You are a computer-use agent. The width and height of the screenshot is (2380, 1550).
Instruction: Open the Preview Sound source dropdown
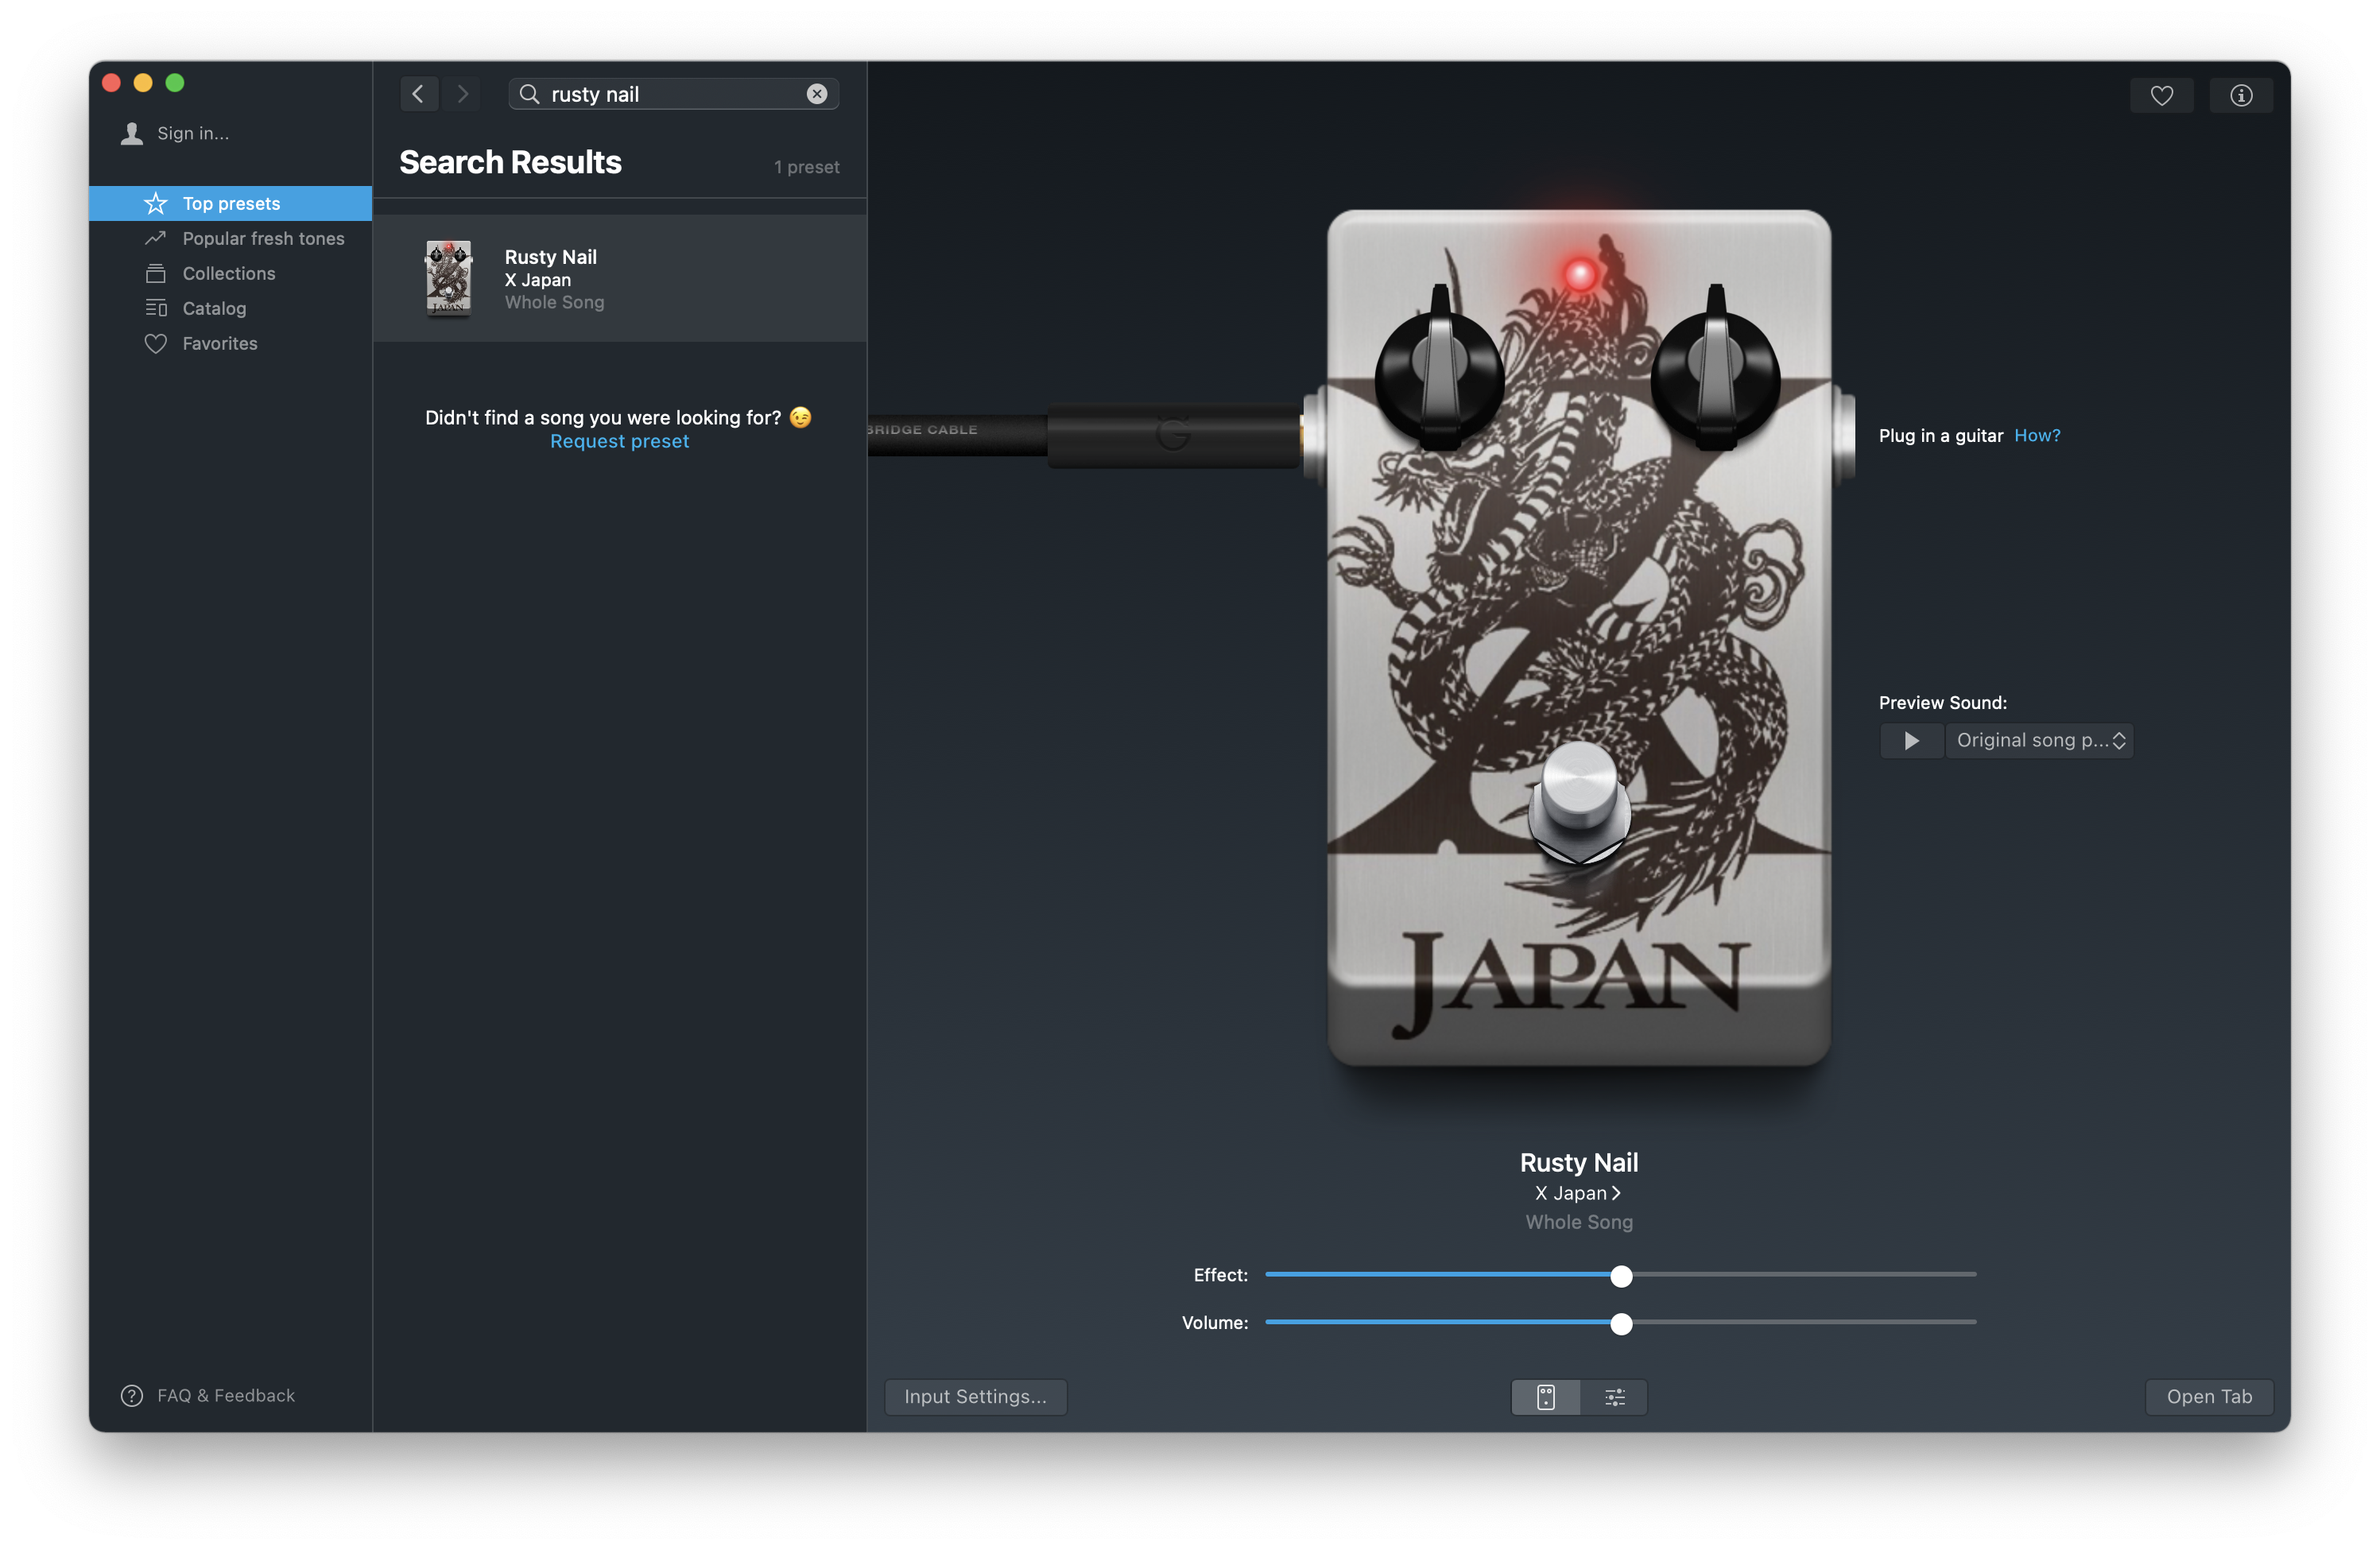click(x=2040, y=740)
